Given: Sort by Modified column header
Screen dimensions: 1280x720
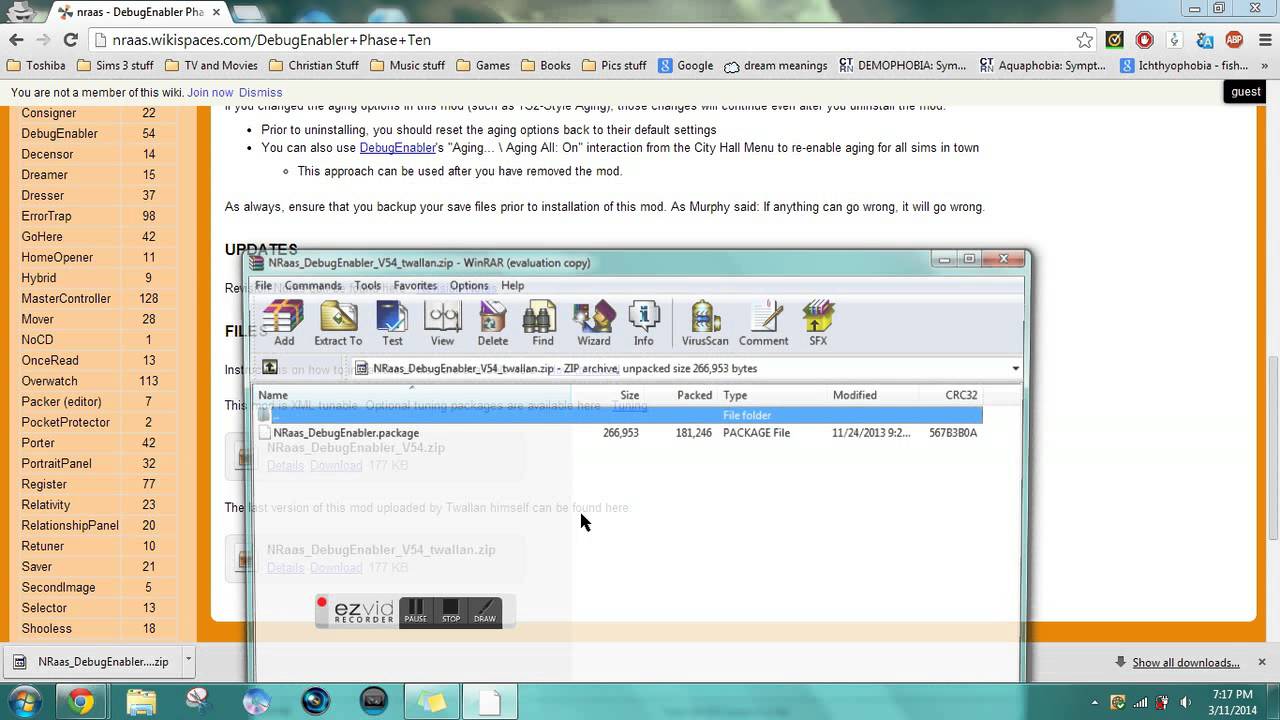Looking at the screenshot, I should click(x=873, y=395).
